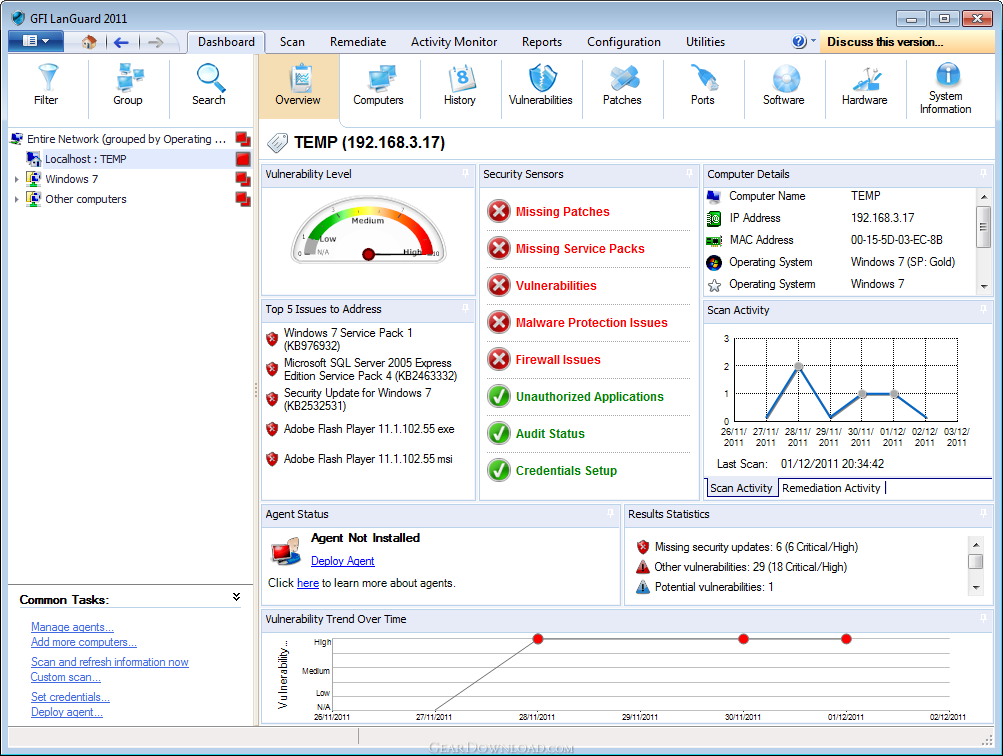Open the Search tool
This screenshot has height=756, width=1003.
(209, 85)
